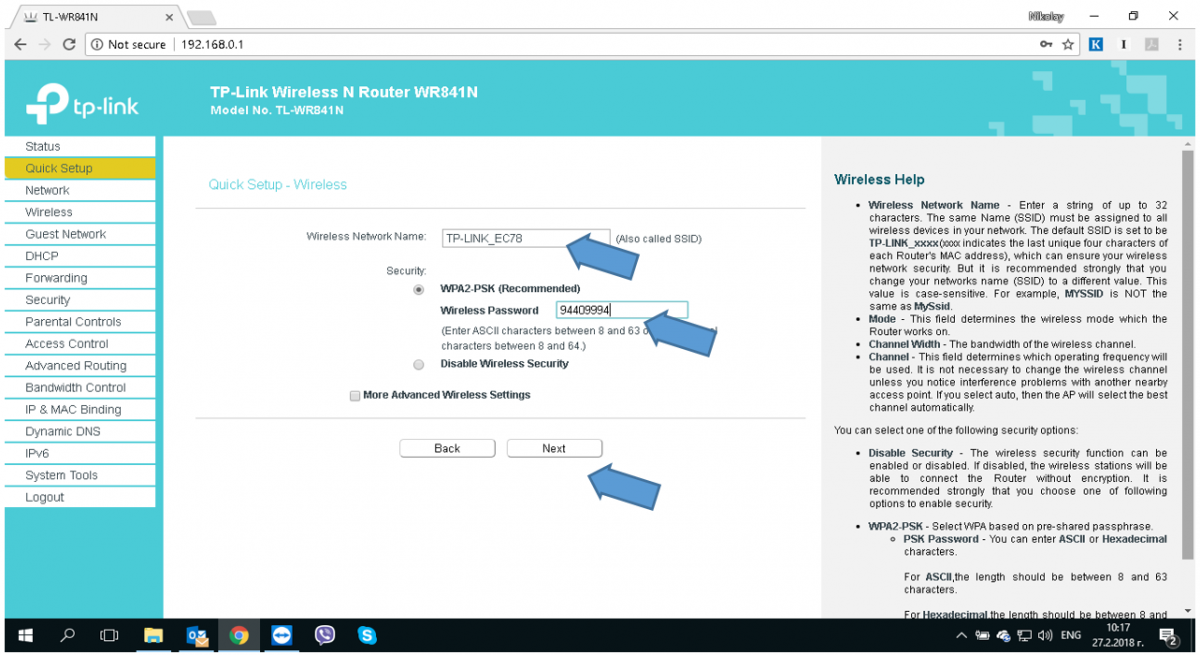The image size is (1200, 655).
Task: Open the saved password key icon
Action: pyautogui.click(x=1046, y=45)
